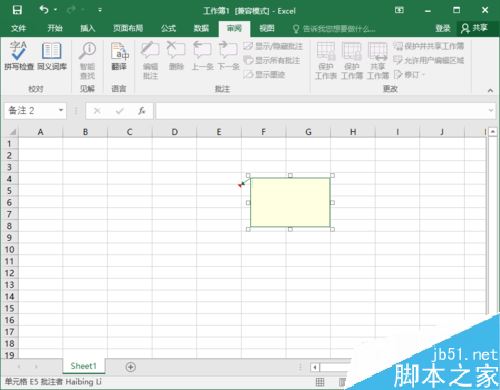Click previous-sheet navigation arrow
Viewport: 500px width, 390px height.
click(x=19, y=367)
